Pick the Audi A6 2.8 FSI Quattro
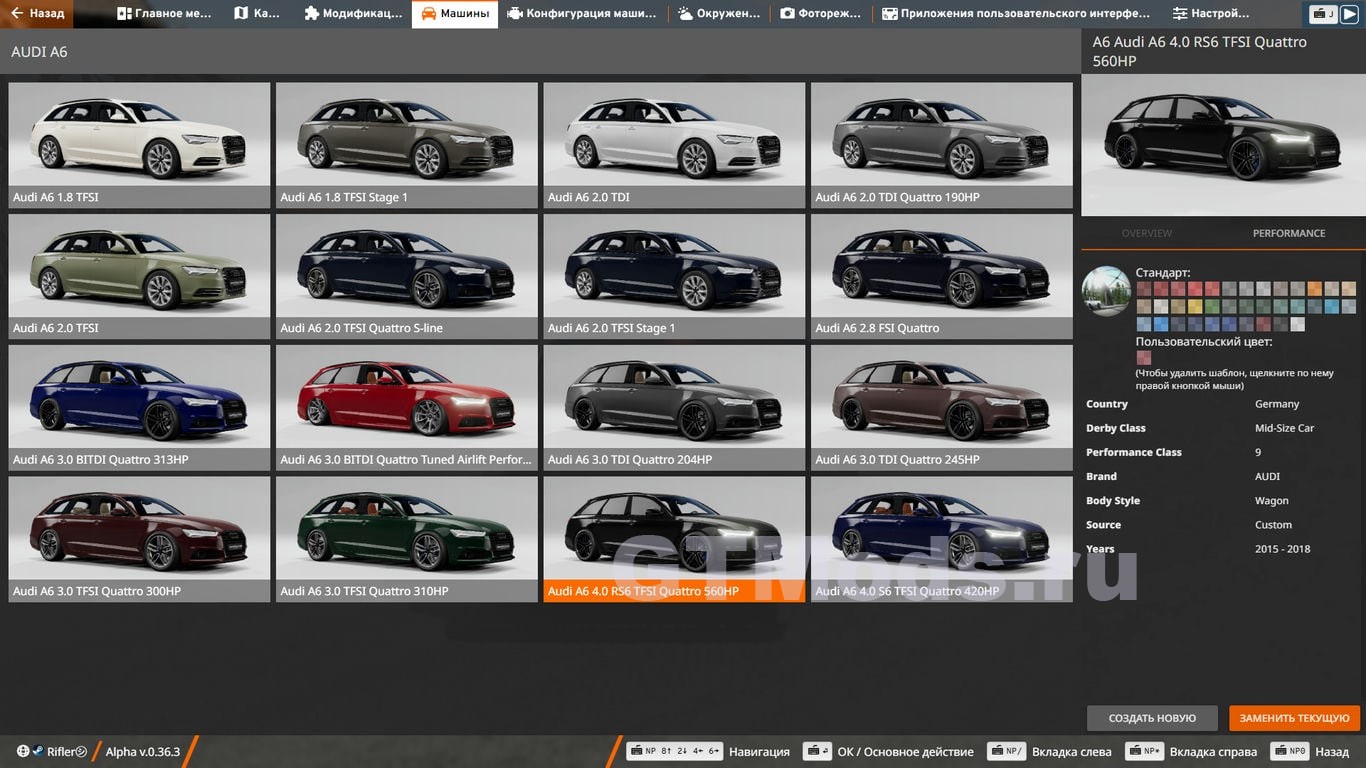Viewport: 1366px width, 768px height. tap(942, 276)
